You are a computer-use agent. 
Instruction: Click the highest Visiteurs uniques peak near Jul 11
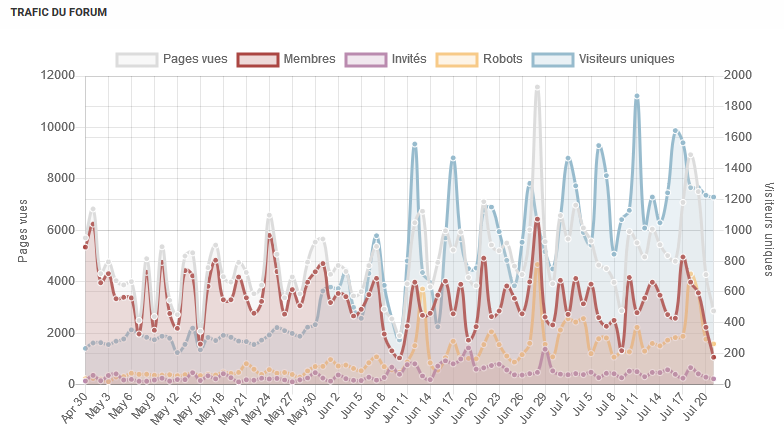(636, 96)
